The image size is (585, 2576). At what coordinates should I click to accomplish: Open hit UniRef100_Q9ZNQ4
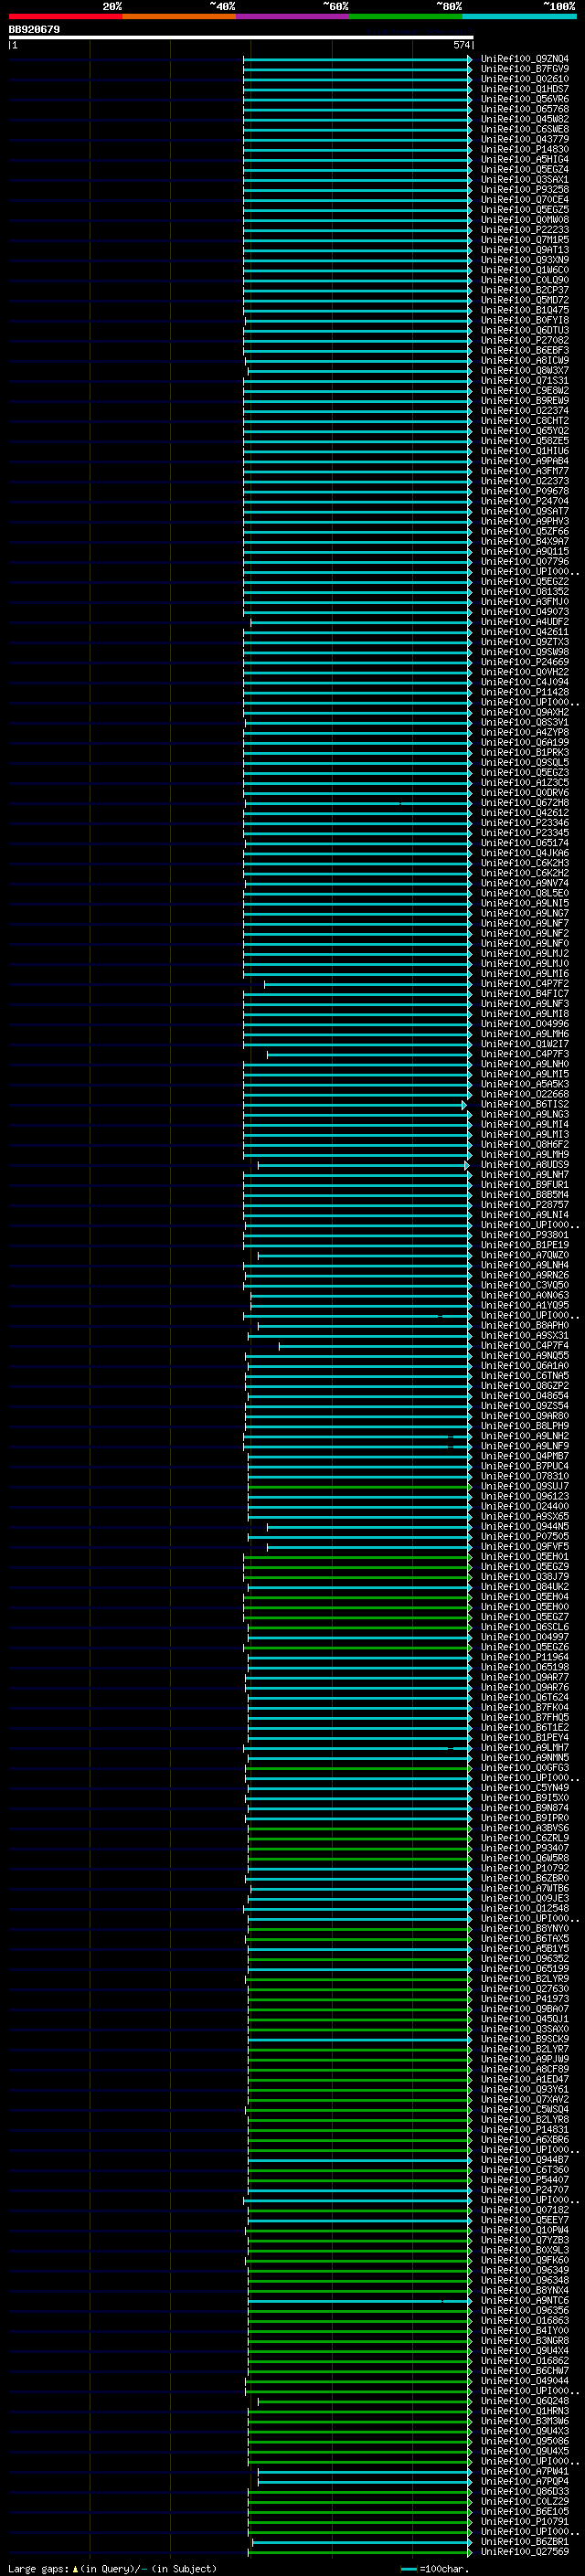(x=525, y=59)
